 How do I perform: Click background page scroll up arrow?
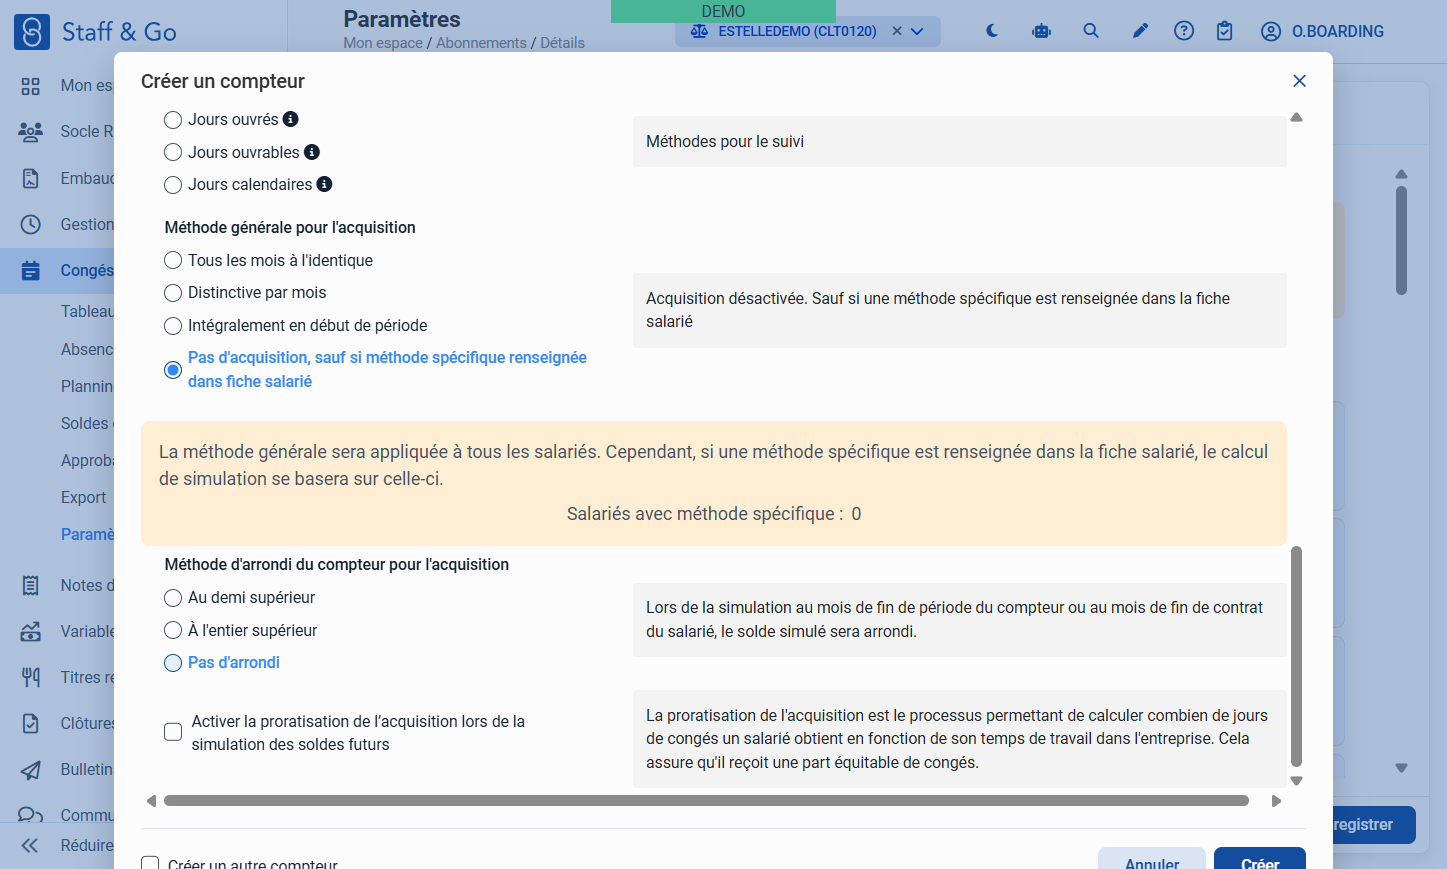pyautogui.click(x=1401, y=174)
